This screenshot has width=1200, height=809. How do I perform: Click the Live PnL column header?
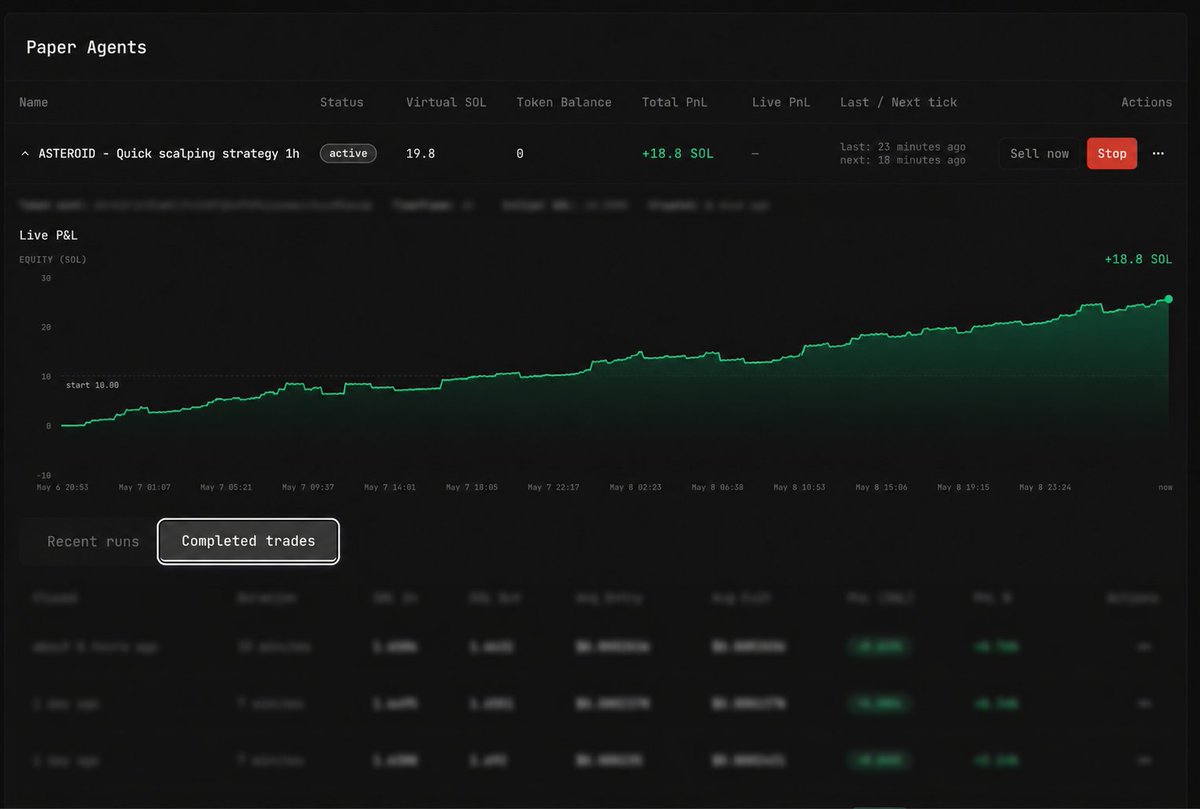pyautogui.click(x=781, y=102)
